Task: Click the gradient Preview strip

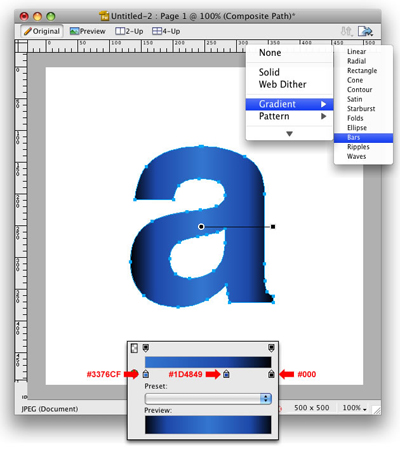Action: coord(208,425)
